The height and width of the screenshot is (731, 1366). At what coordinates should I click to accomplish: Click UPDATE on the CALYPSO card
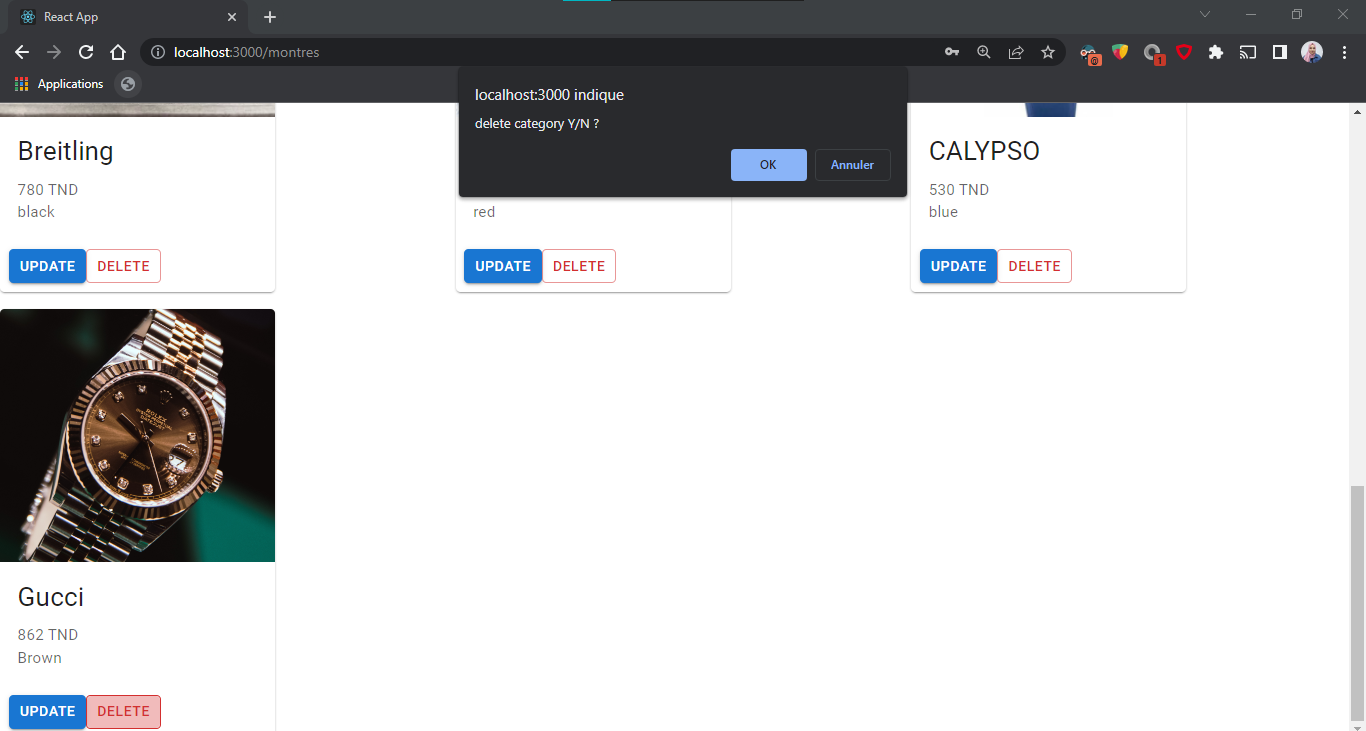[x=959, y=266]
